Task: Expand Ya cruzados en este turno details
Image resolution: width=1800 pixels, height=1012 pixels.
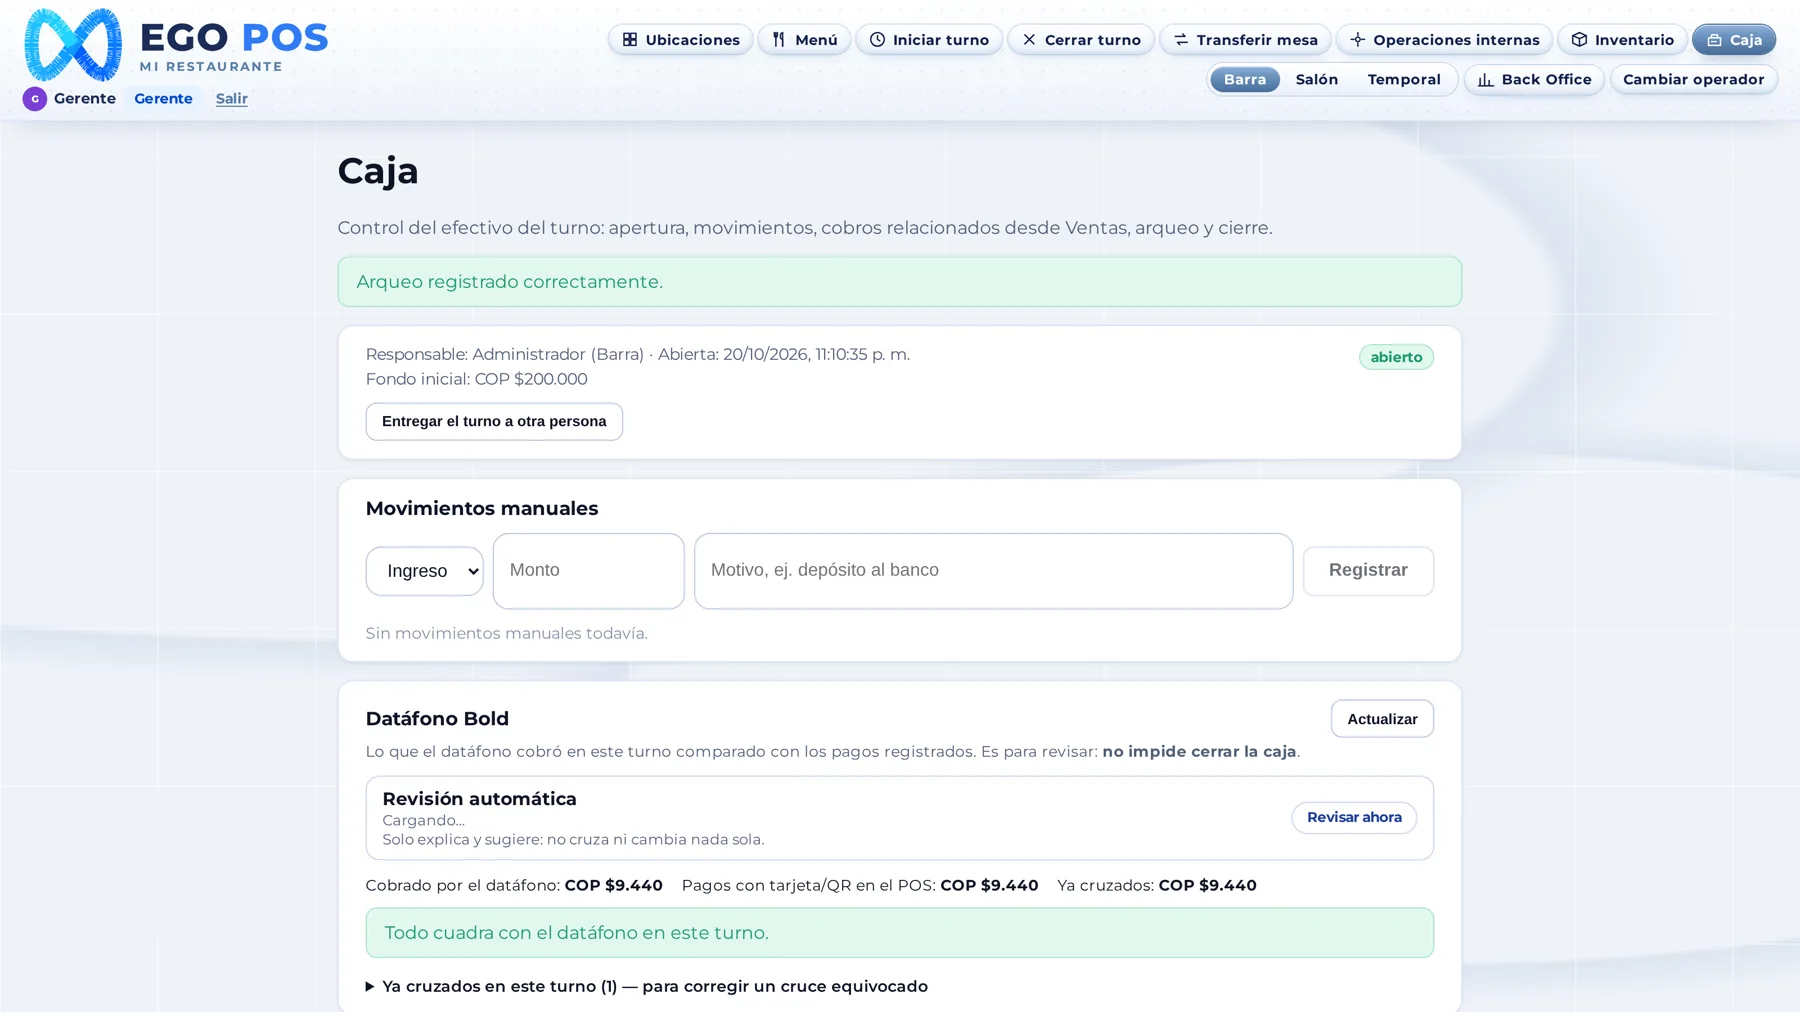Action: [x=647, y=986]
